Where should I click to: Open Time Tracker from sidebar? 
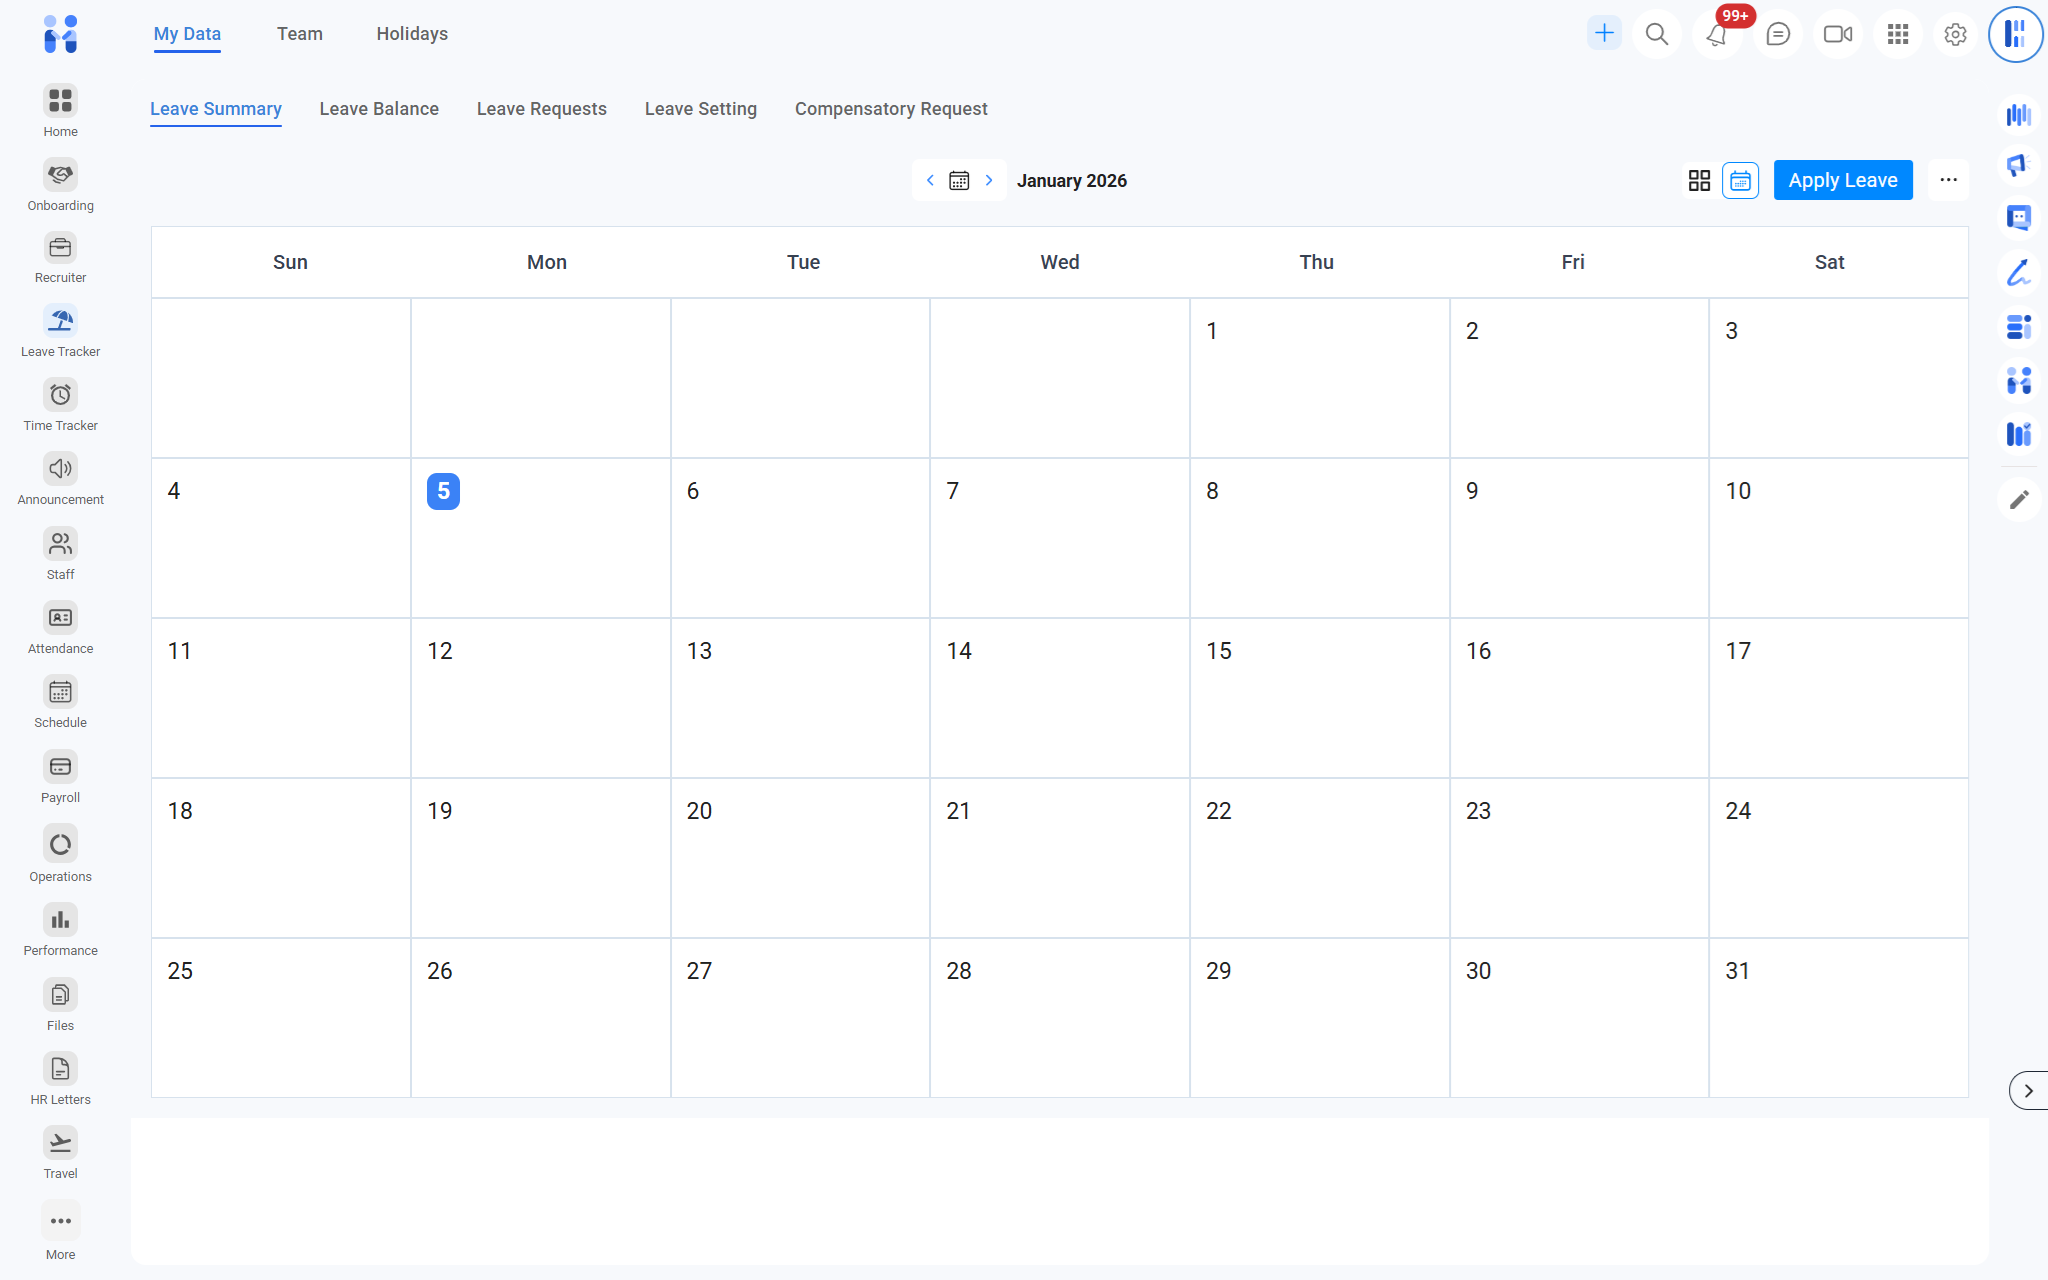tap(60, 395)
